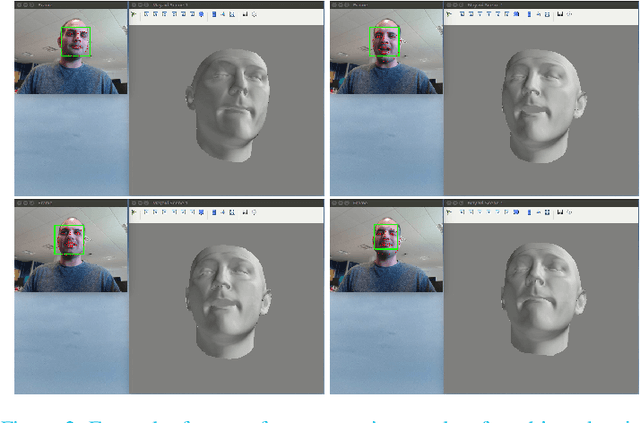
Task: Click the green face box in top-left webcam
Action: click(x=75, y=41)
